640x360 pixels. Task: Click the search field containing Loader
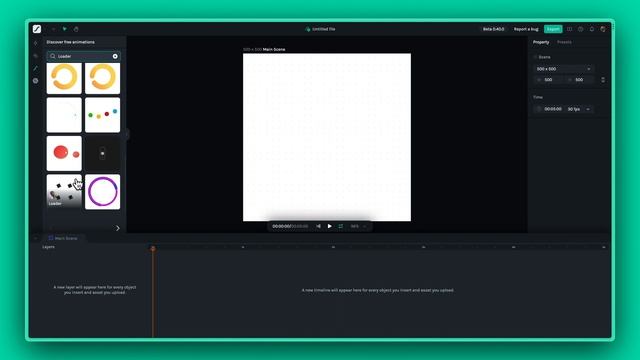84,56
